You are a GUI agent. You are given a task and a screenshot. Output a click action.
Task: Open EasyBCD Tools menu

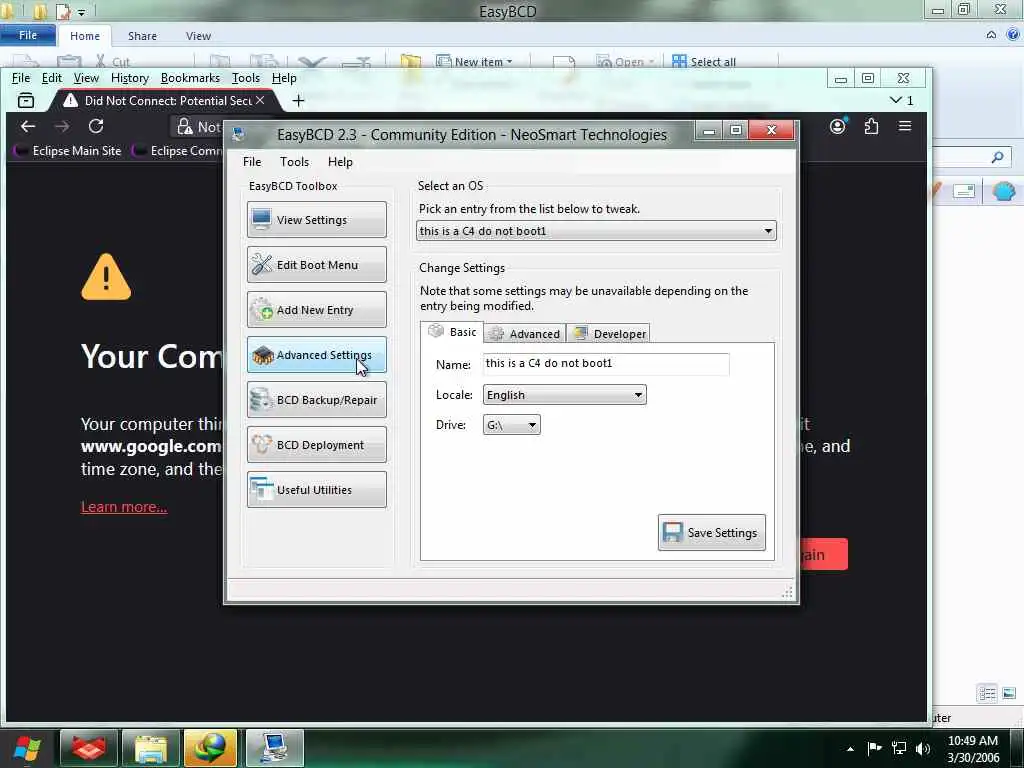point(295,161)
